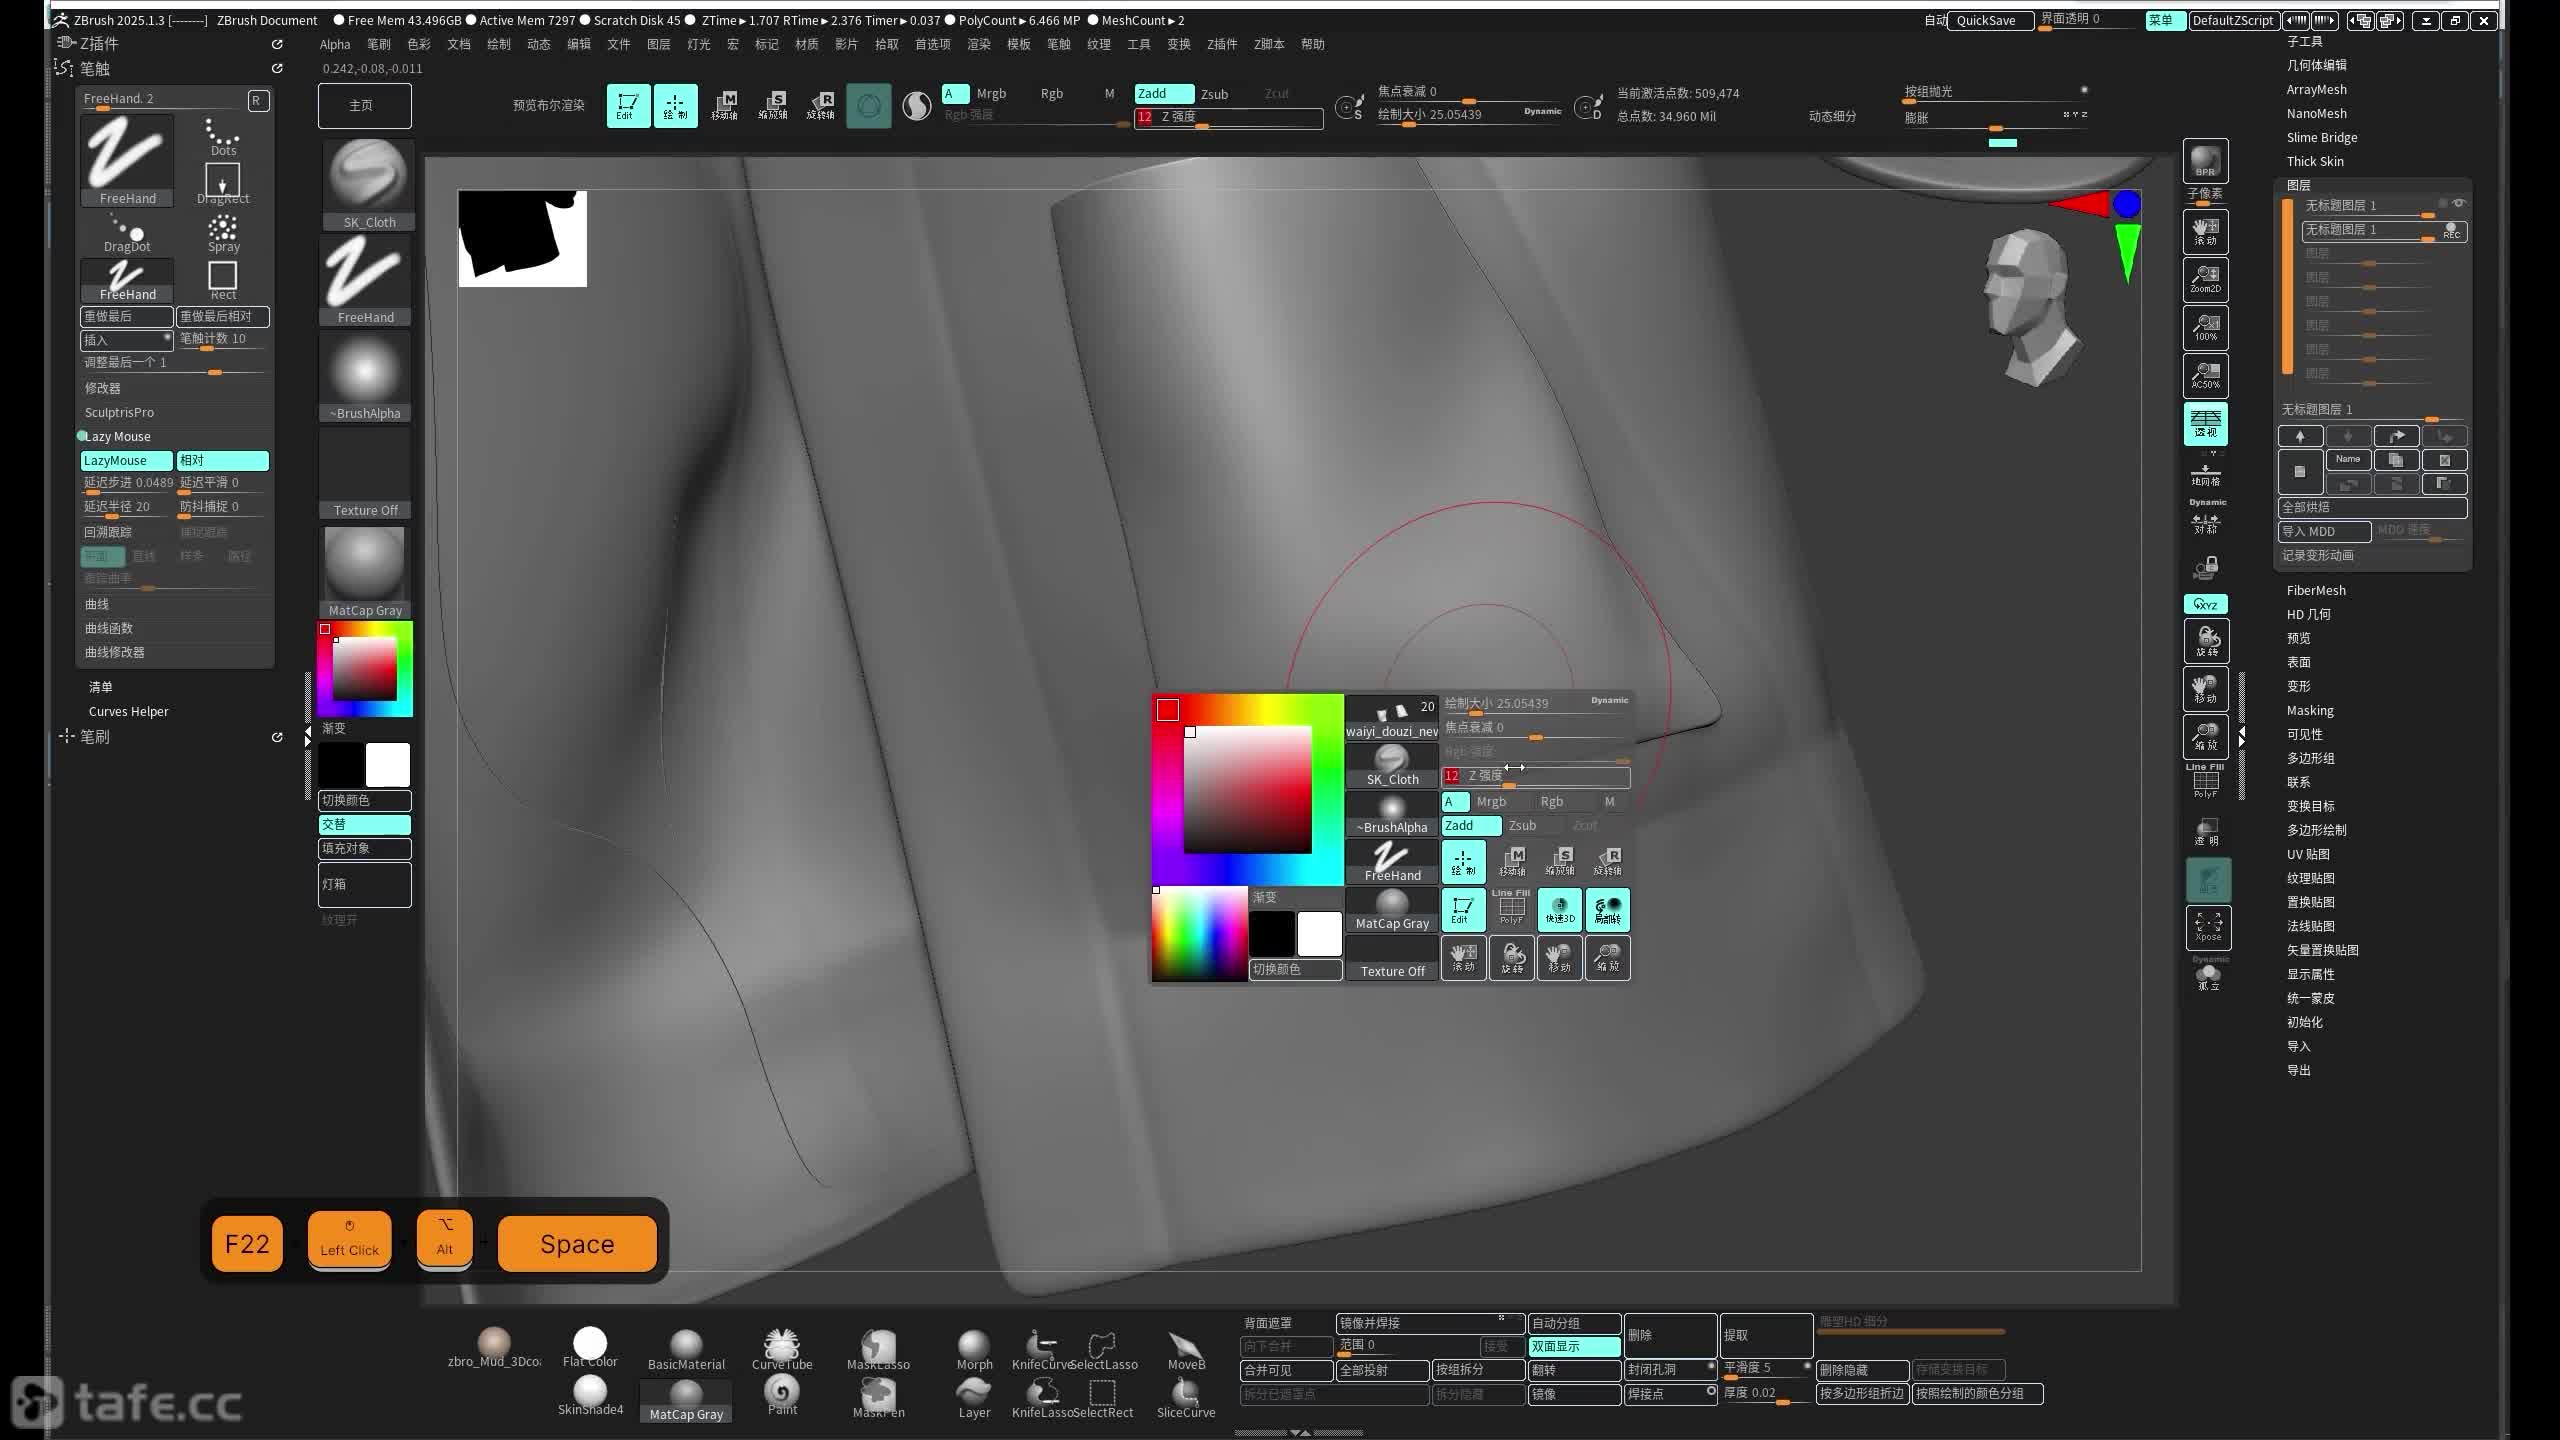Choose the Rect stroke icon
This screenshot has height=1440, width=2560.
(x=223, y=280)
